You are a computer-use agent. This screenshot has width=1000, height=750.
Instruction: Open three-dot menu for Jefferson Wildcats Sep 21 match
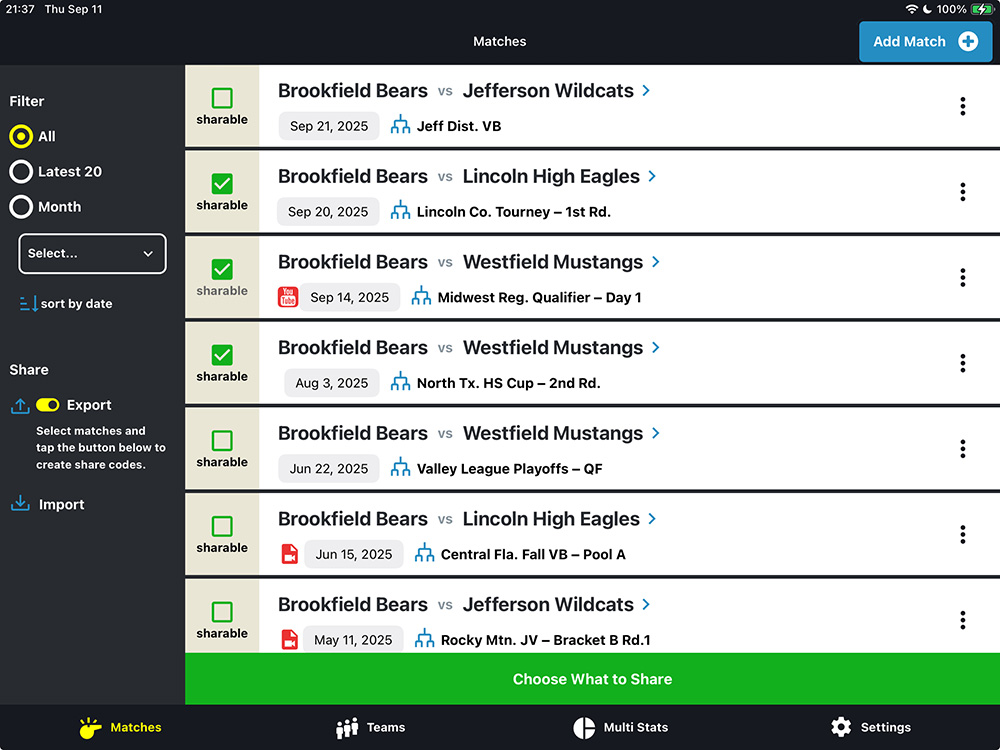[x=962, y=106]
